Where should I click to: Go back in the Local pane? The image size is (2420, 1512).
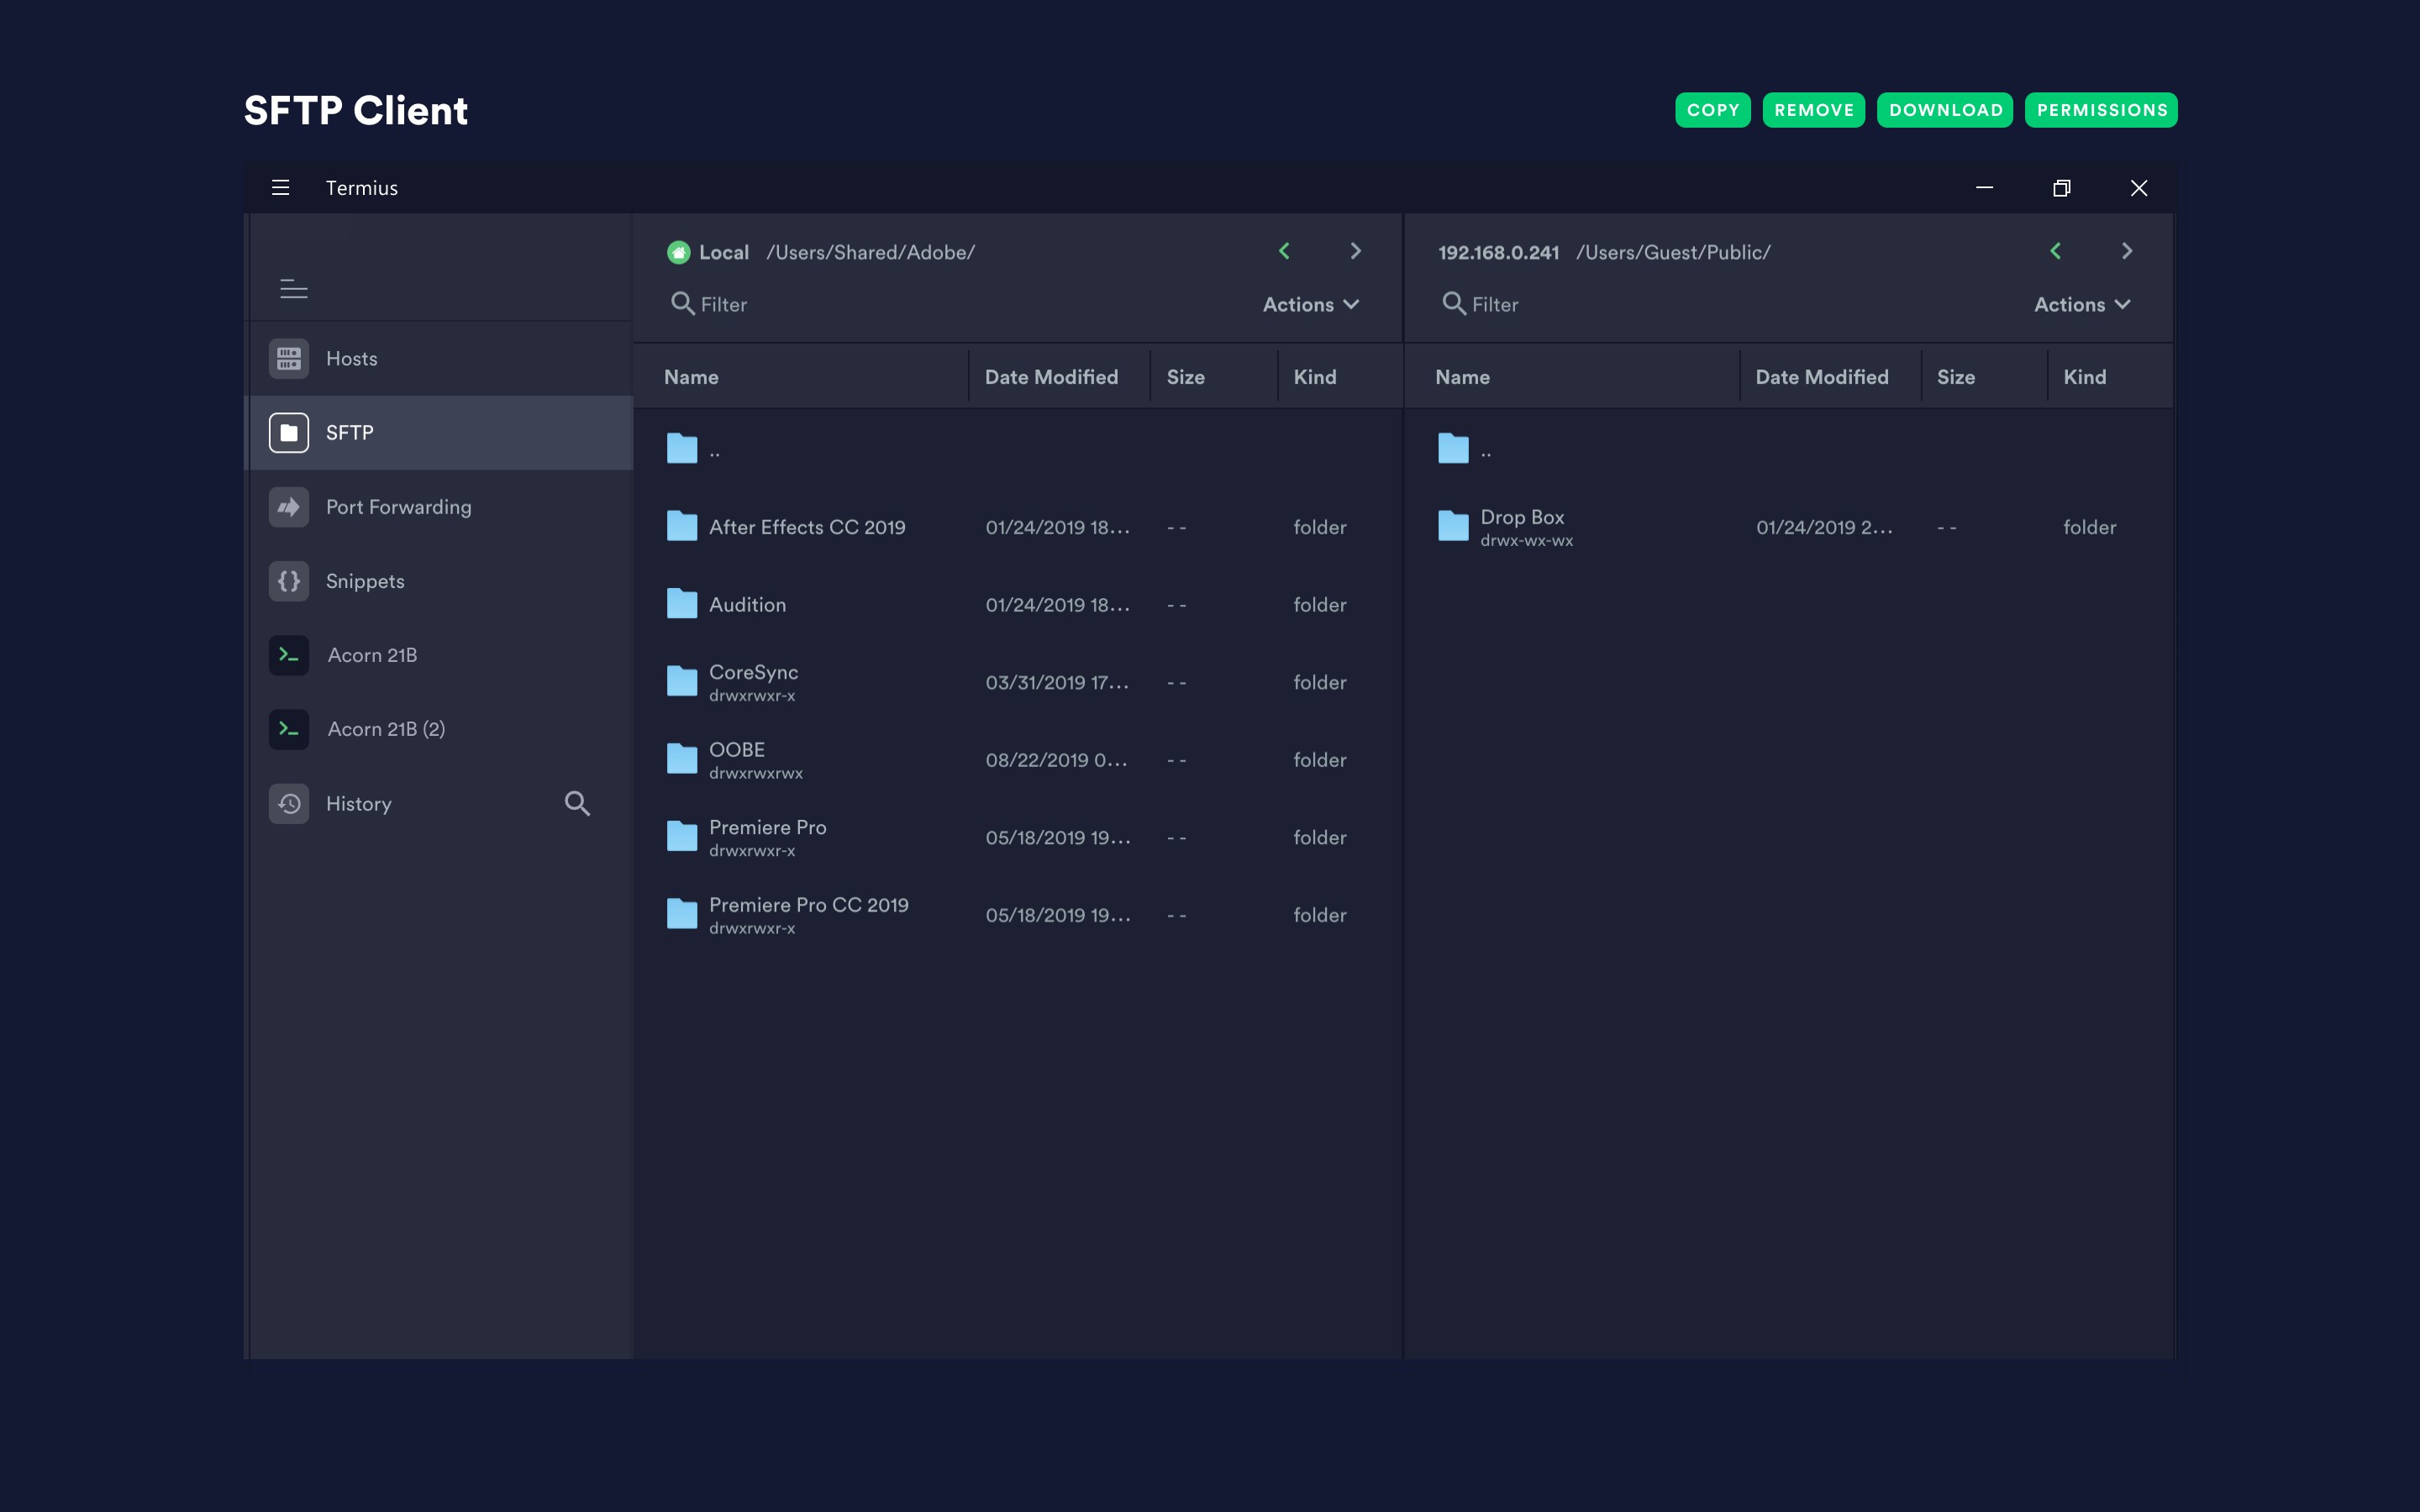coord(1285,251)
